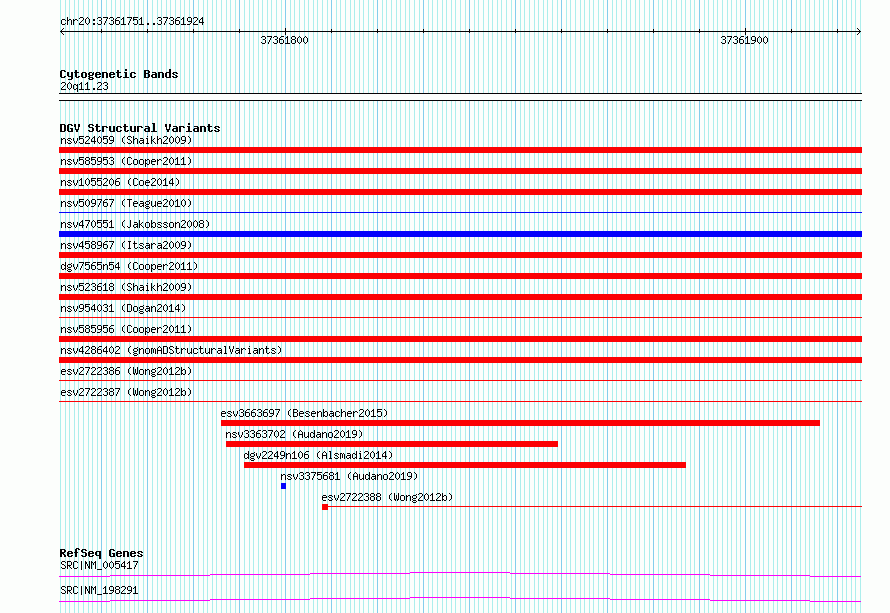The width and height of the screenshot is (890, 613).
Task: Click the nsv3363702 (Audano2019) label
Action: click(x=294, y=434)
